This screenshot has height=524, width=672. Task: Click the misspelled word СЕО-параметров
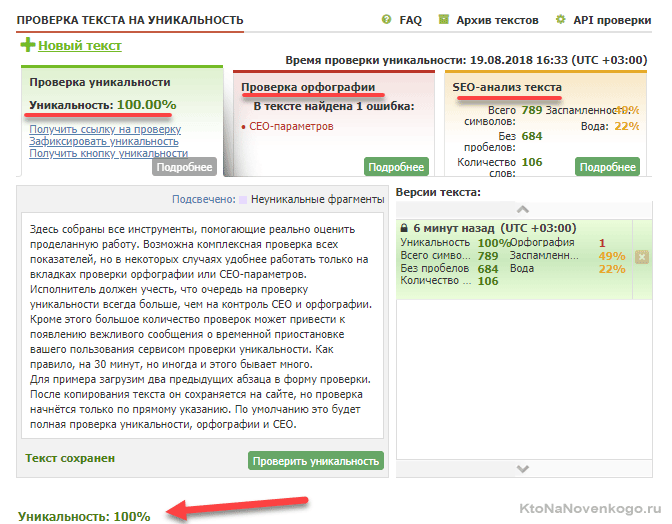[x=291, y=126]
